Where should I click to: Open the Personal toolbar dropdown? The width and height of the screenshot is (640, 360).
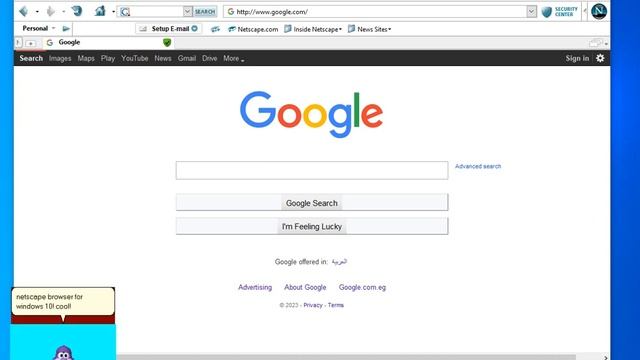click(x=39, y=28)
